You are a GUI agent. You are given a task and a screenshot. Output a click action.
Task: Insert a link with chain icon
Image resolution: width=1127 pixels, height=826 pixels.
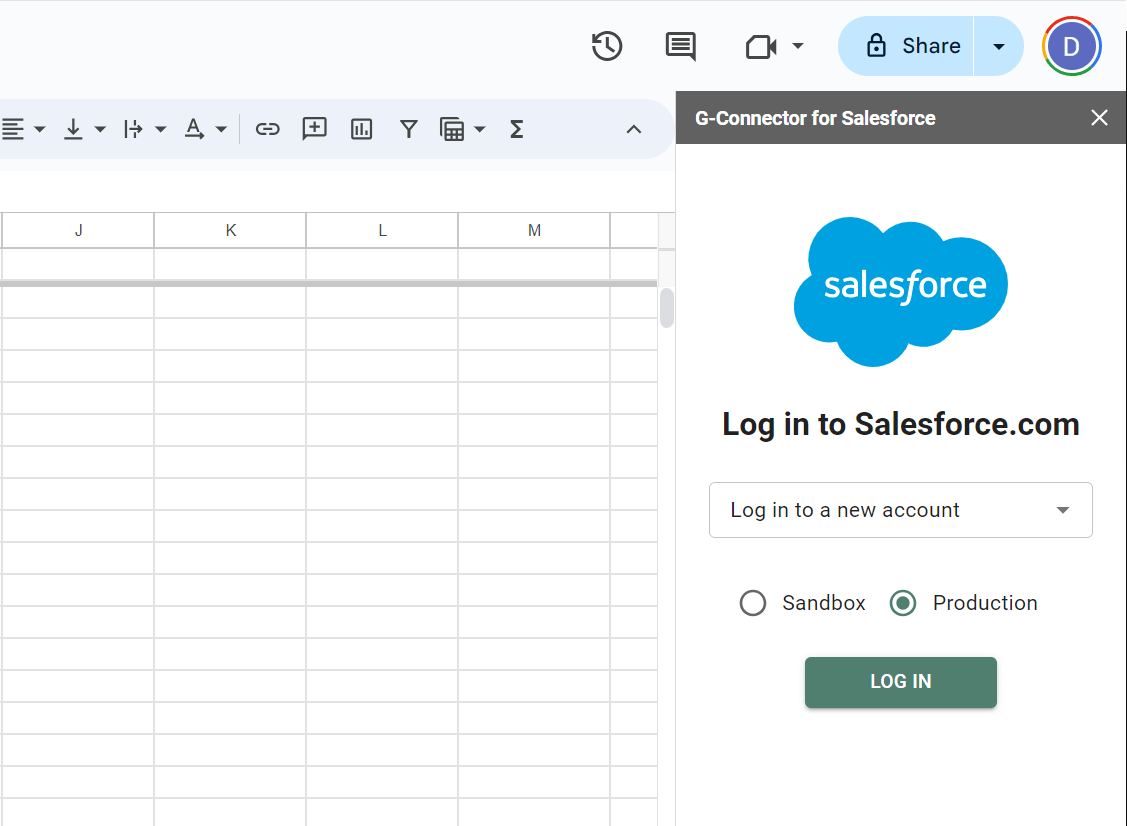(x=267, y=129)
